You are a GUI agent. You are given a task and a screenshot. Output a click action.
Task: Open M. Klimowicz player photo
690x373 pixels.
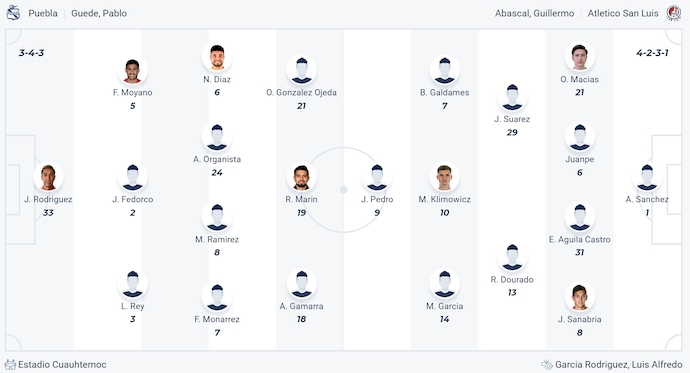(x=444, y=177)
